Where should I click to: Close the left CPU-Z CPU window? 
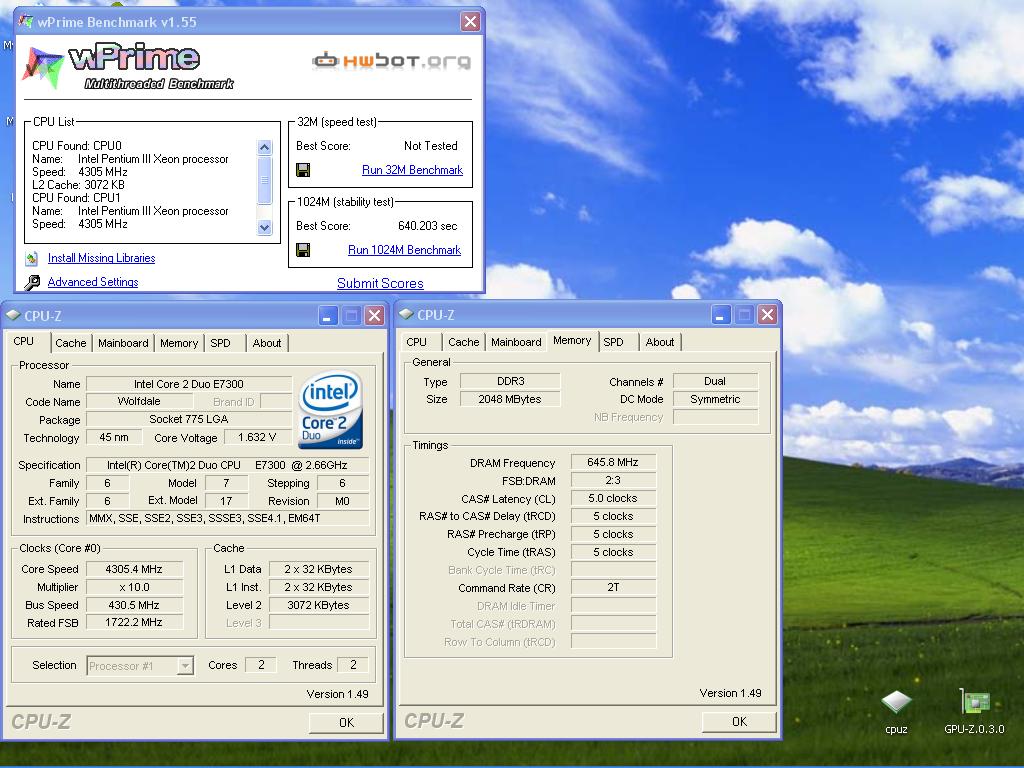(374, 316)
